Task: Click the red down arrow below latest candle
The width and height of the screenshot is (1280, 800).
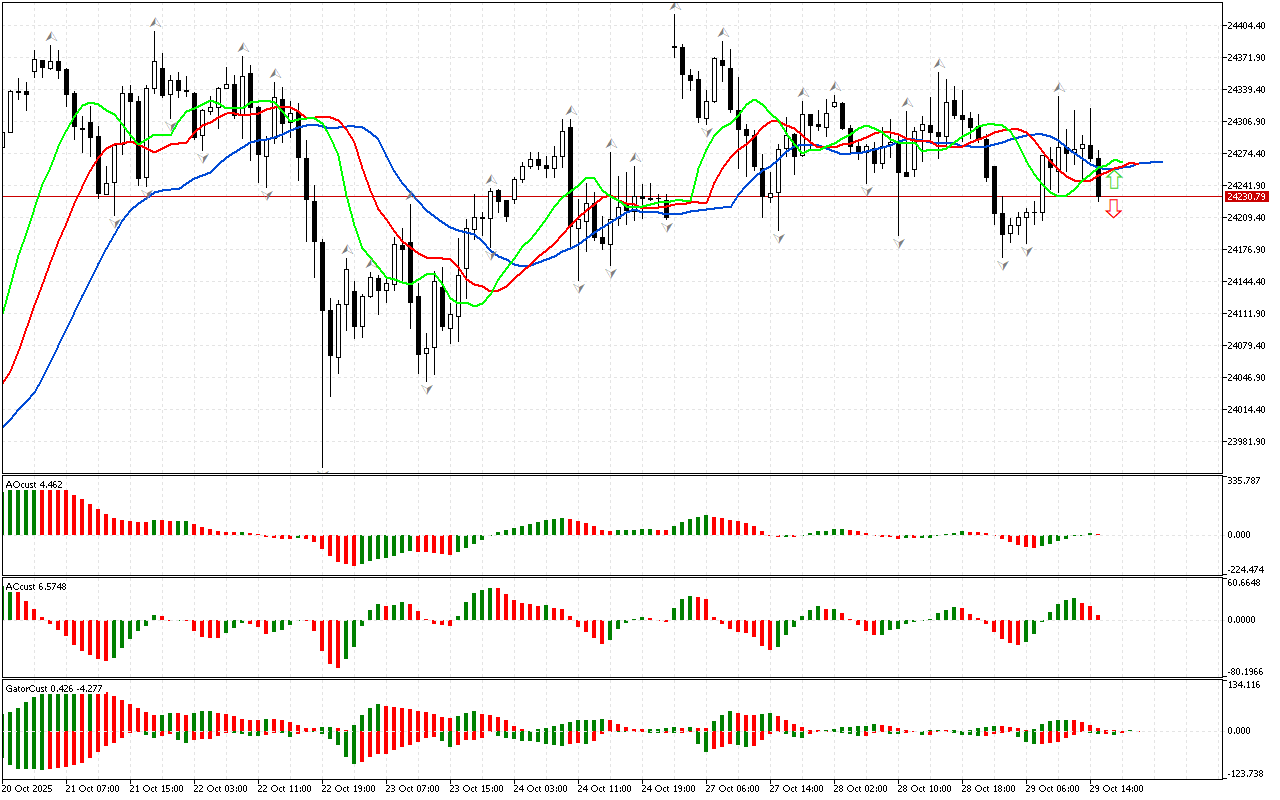Action: (1113, 208)
